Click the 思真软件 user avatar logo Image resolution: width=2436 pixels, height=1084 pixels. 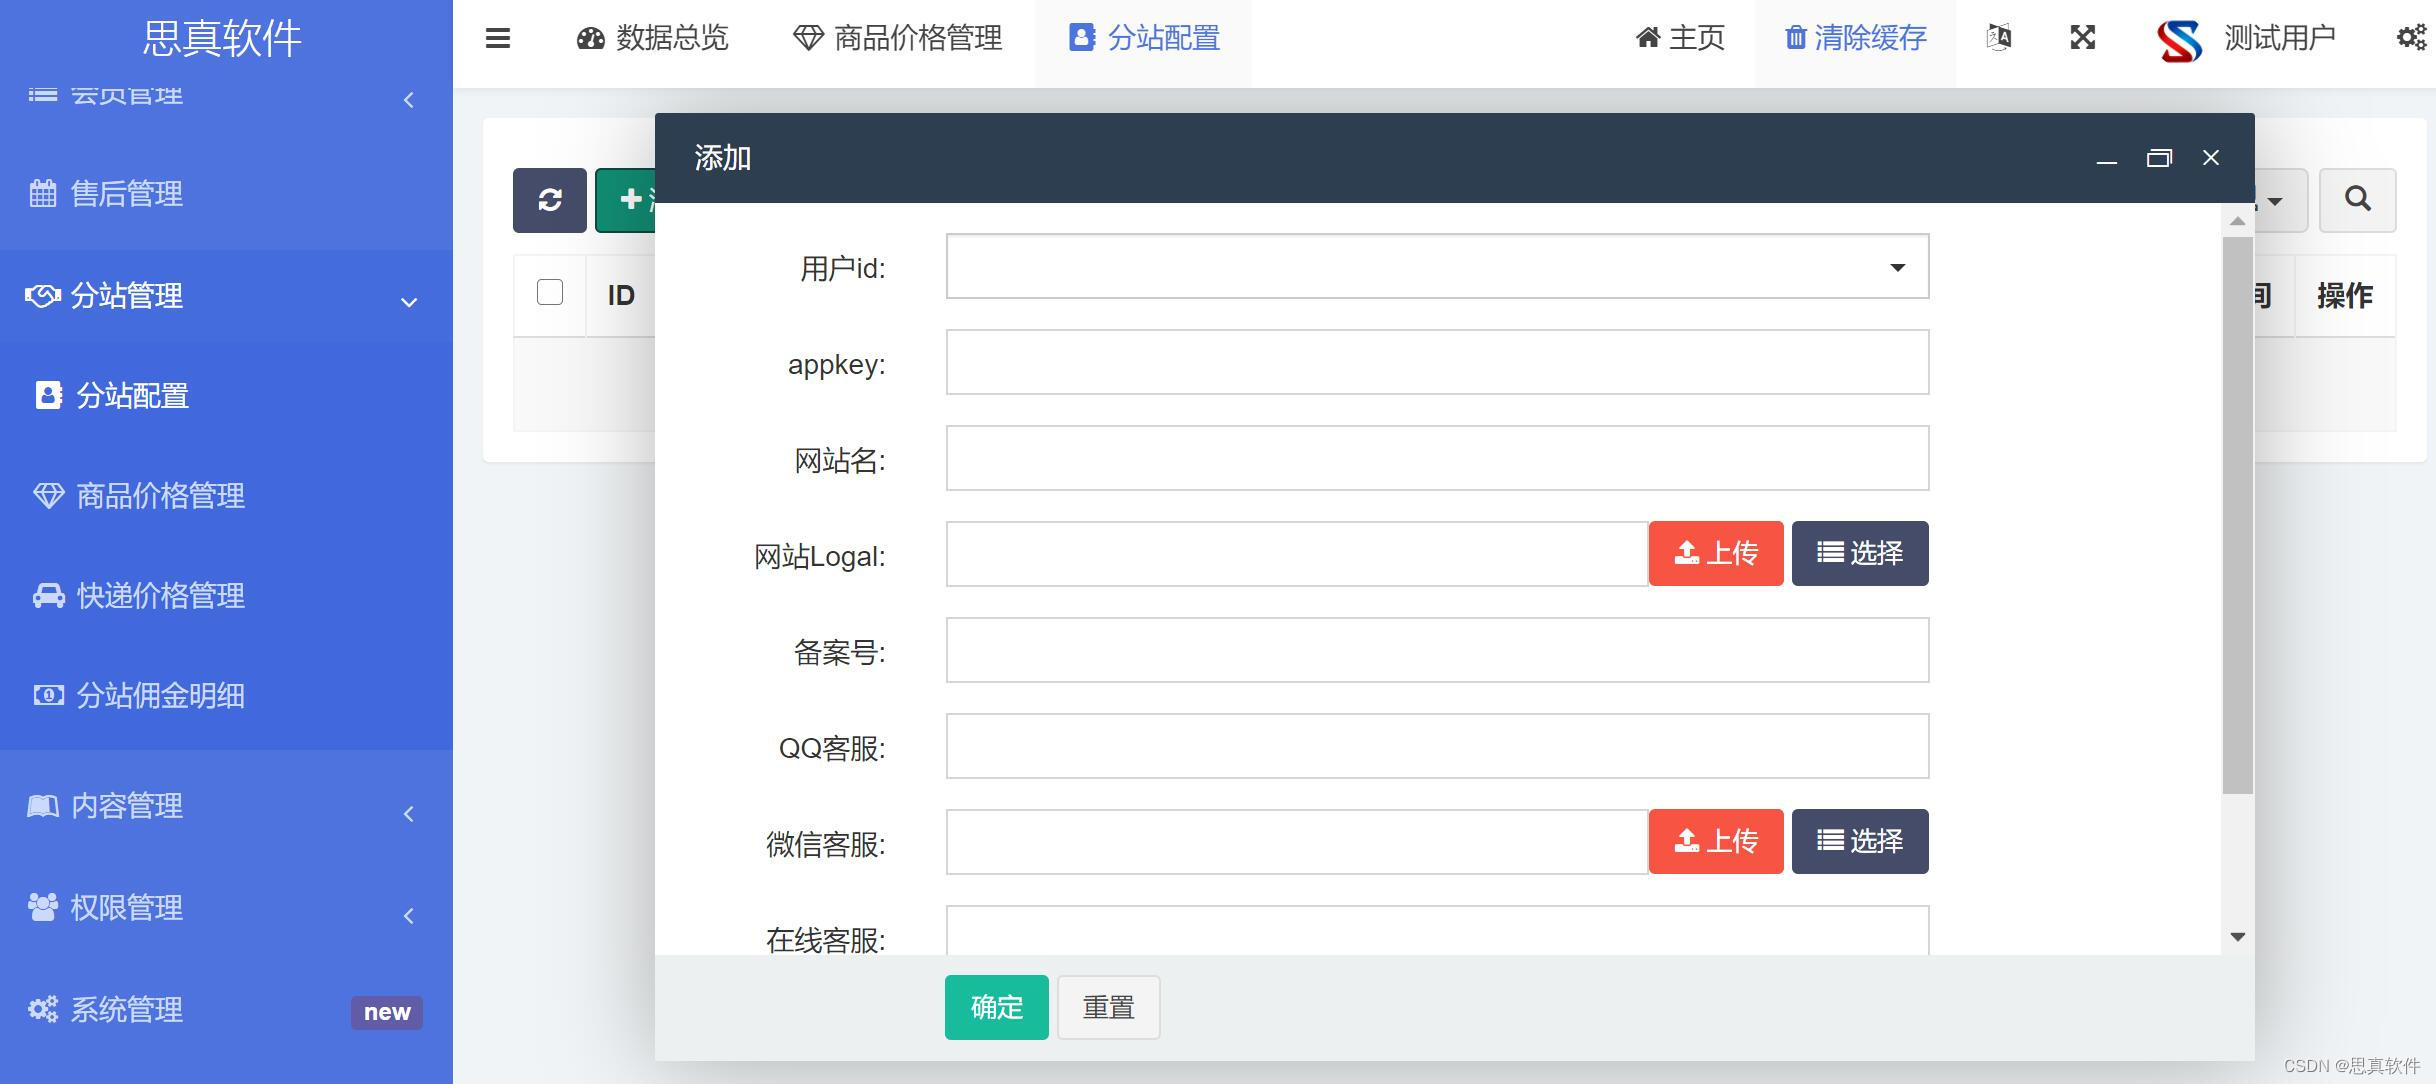click(x=2180, y=40)
